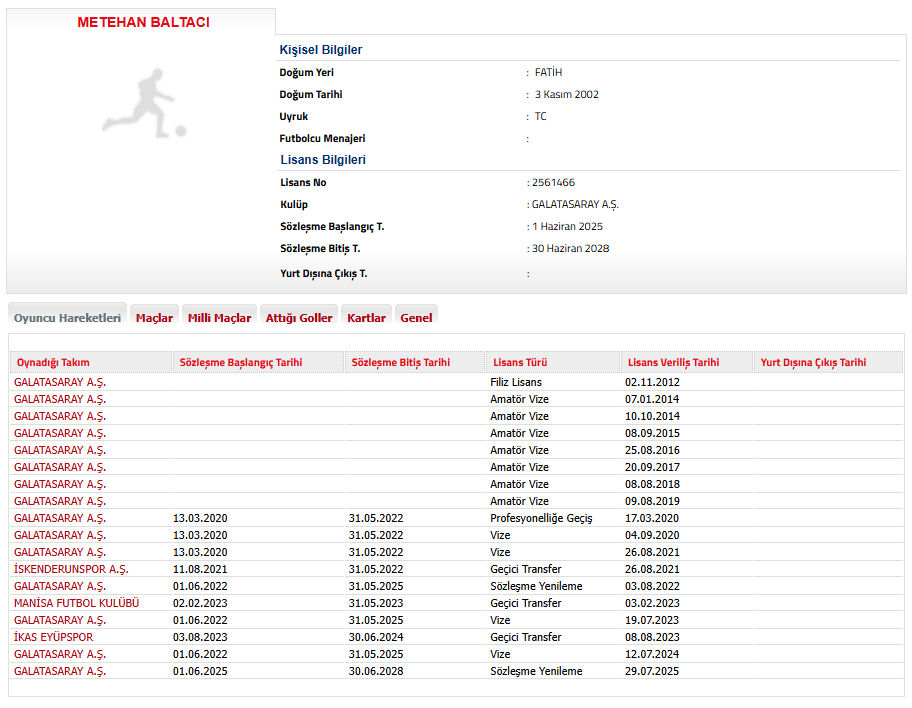Select the Attığı Goller tab
Image resolution: width=912 pixels, height=708 pixels.
pyautogui.click(x=298, y=318)
